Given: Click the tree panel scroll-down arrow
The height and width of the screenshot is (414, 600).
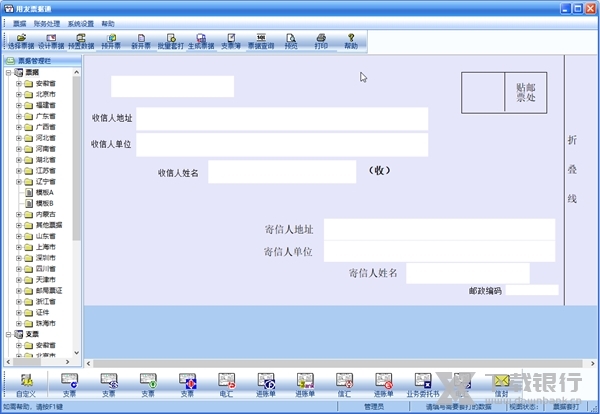Looking at the screenshot, I should coord(77,353).
